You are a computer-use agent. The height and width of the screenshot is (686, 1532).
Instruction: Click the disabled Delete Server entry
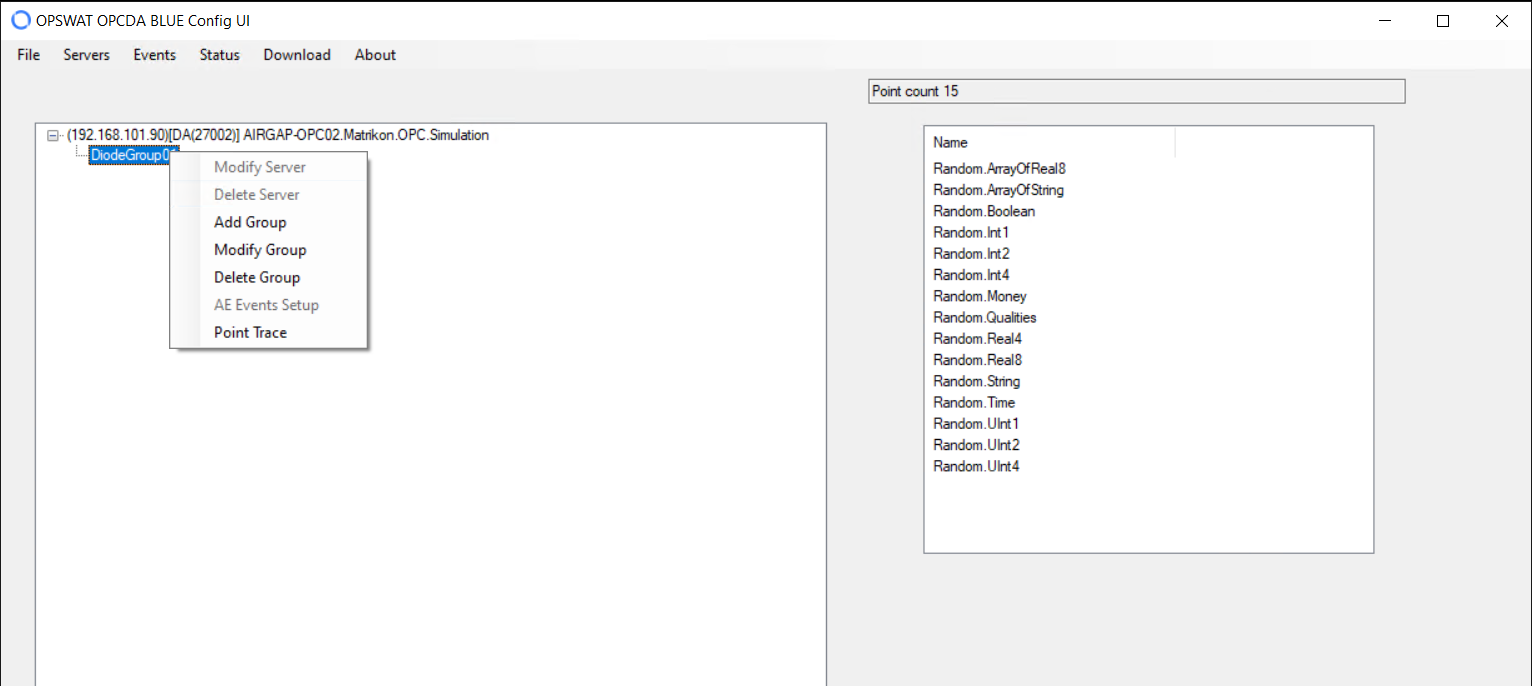pos(268,194)
